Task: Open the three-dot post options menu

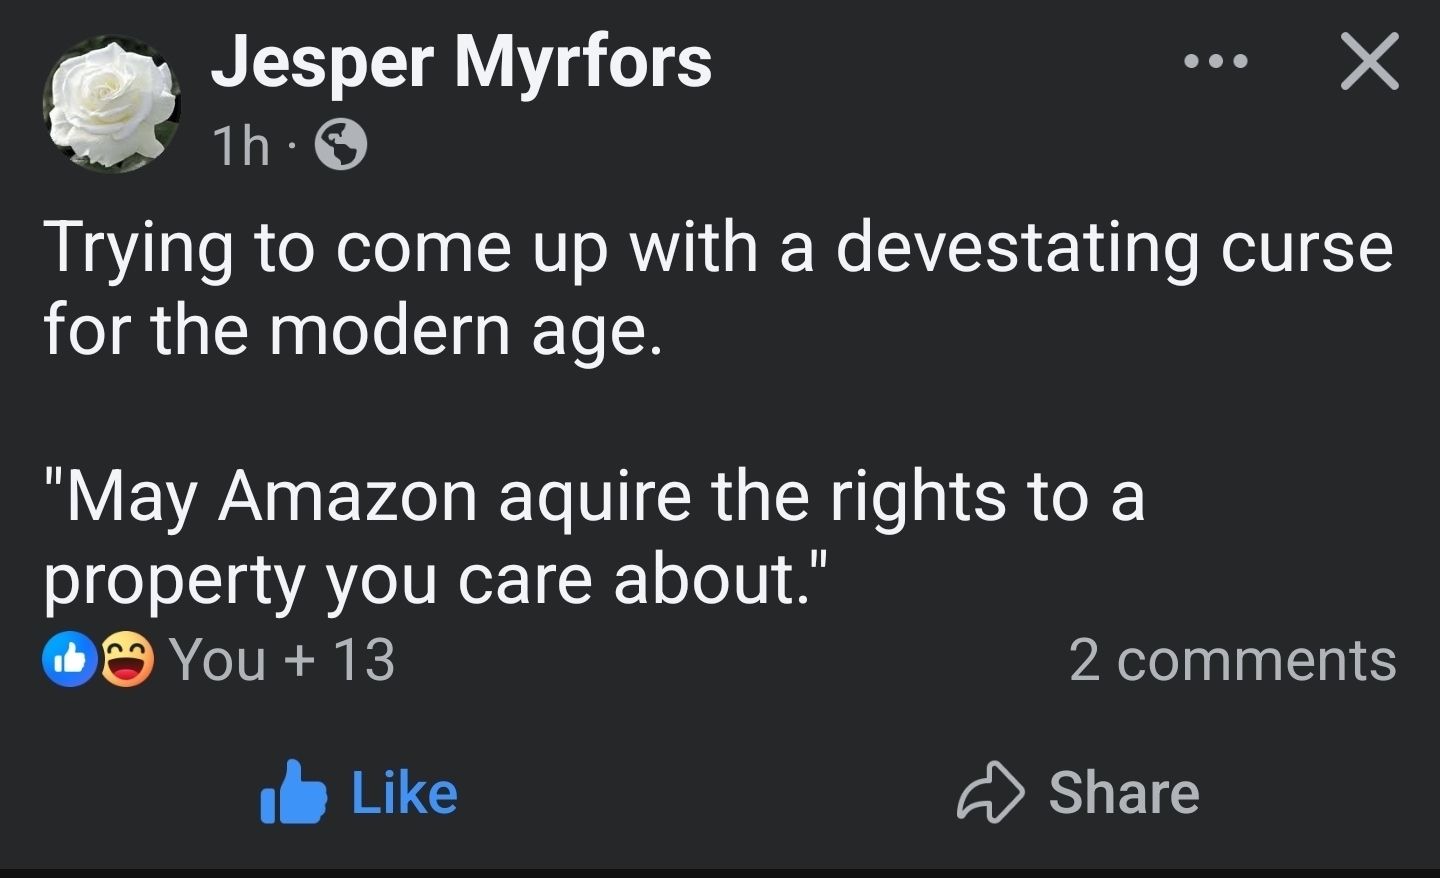Action: coord(1215,62)
